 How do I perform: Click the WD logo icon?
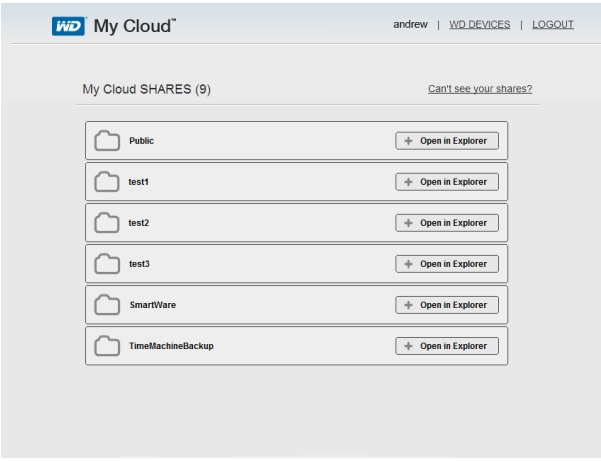(69, 26)
